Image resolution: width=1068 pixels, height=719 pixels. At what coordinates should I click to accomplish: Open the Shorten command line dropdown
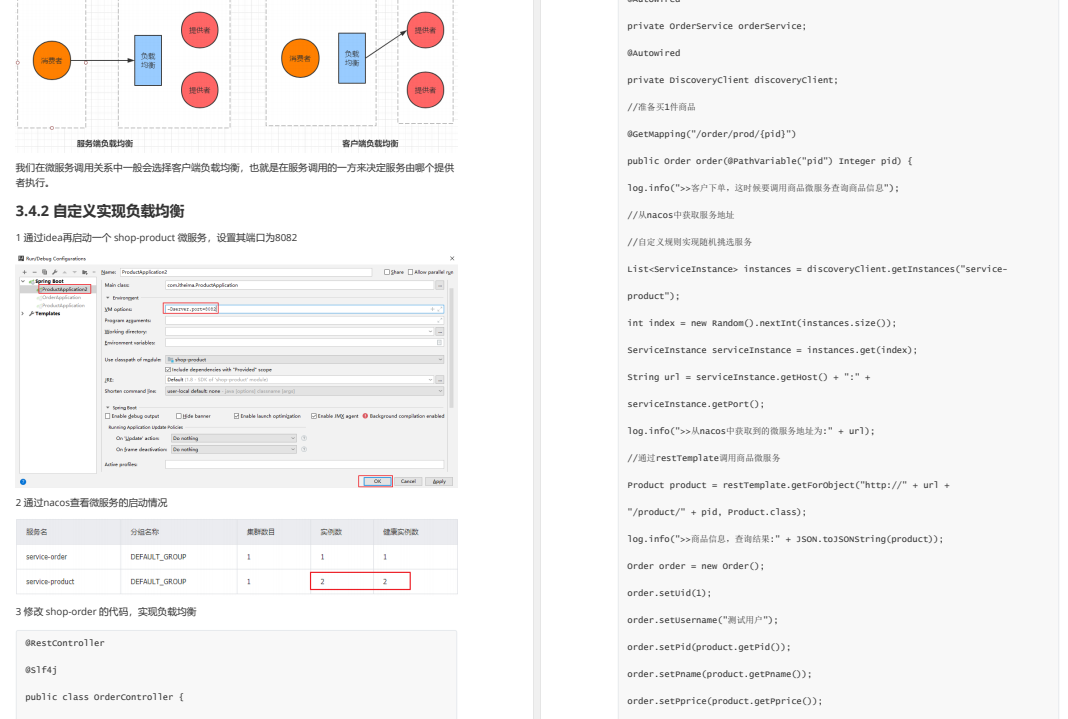click(304, 392)
